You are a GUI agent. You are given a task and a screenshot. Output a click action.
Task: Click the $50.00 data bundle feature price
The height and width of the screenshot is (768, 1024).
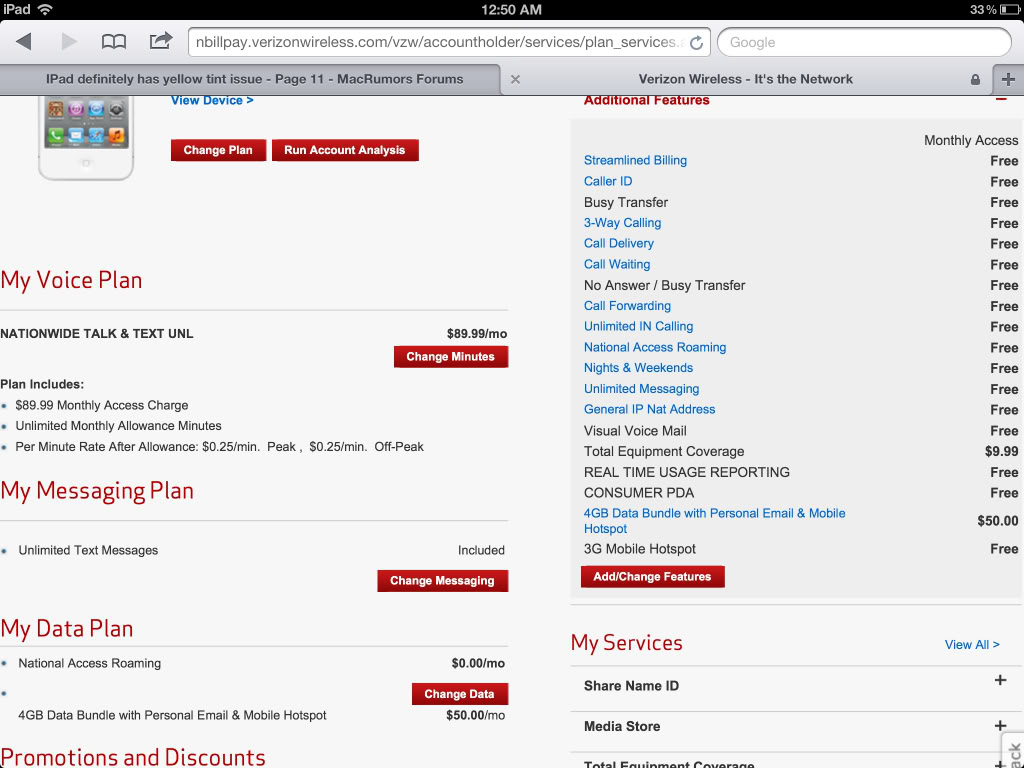[x=997, y=520]
